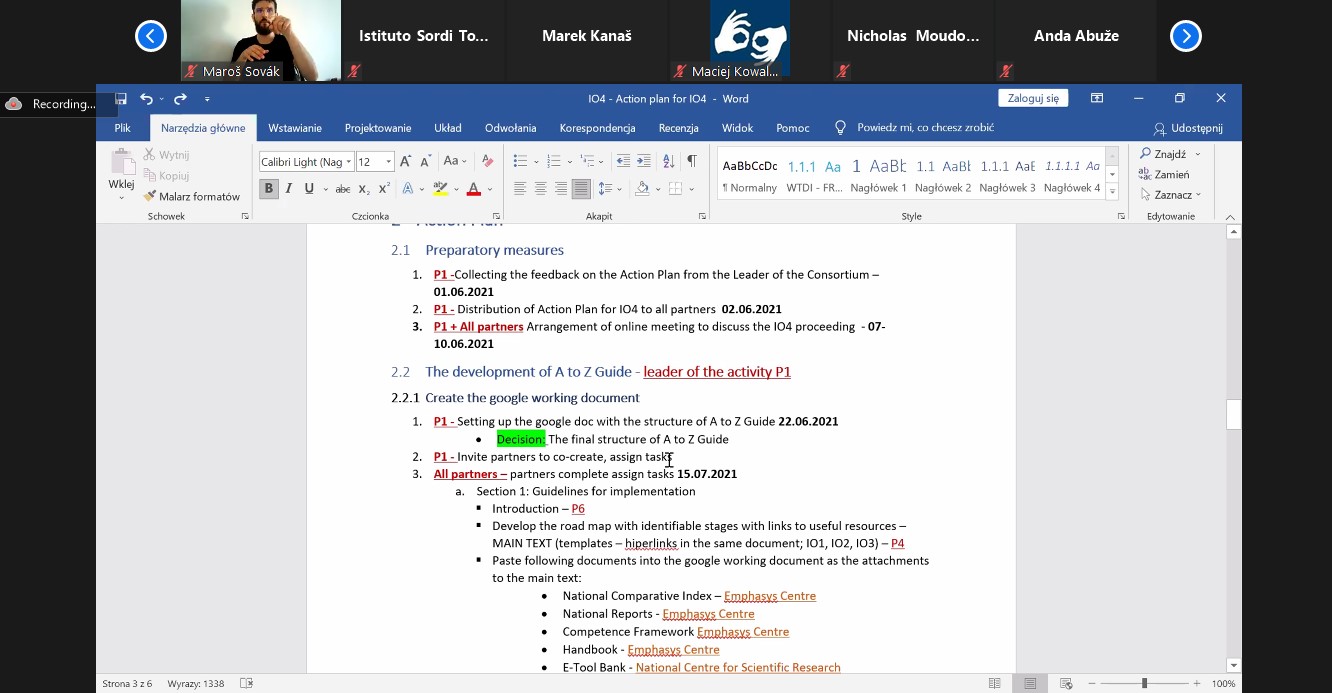Image resolution: width=1332 pixels, height=693 pixels.
Task: Clear all formatting with the eraser icon
Action: coord(487,161)
